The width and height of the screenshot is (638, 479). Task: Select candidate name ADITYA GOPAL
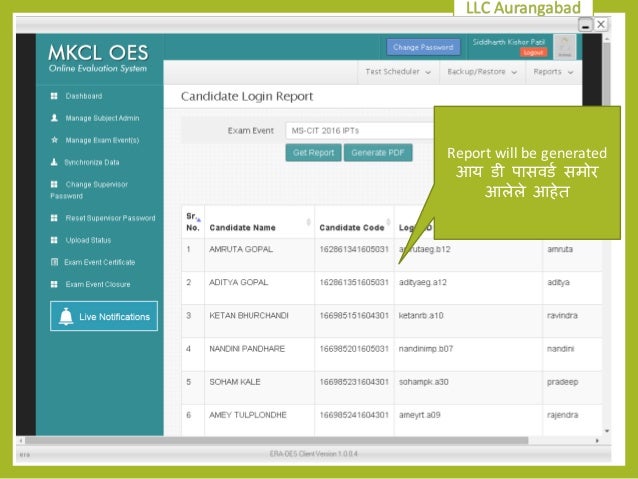click(238, 282)
